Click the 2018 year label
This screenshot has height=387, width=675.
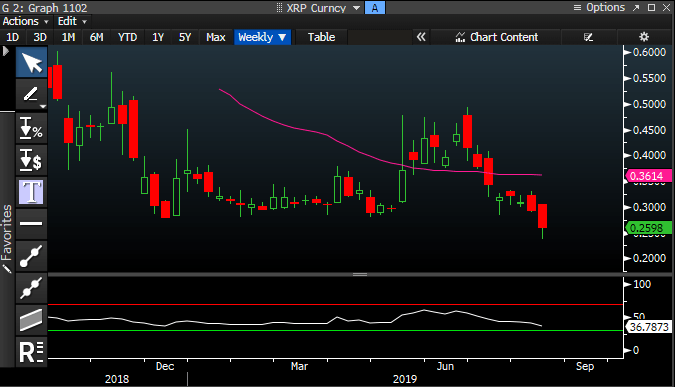pyautogui.click(x=117, y=379)
